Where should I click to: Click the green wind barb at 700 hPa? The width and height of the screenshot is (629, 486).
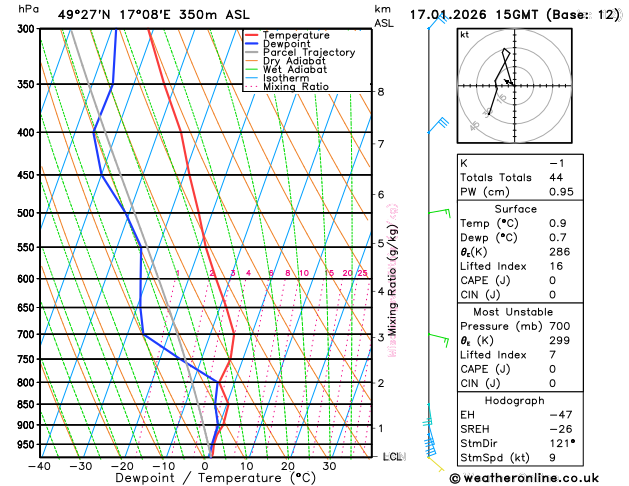[439, 339]
